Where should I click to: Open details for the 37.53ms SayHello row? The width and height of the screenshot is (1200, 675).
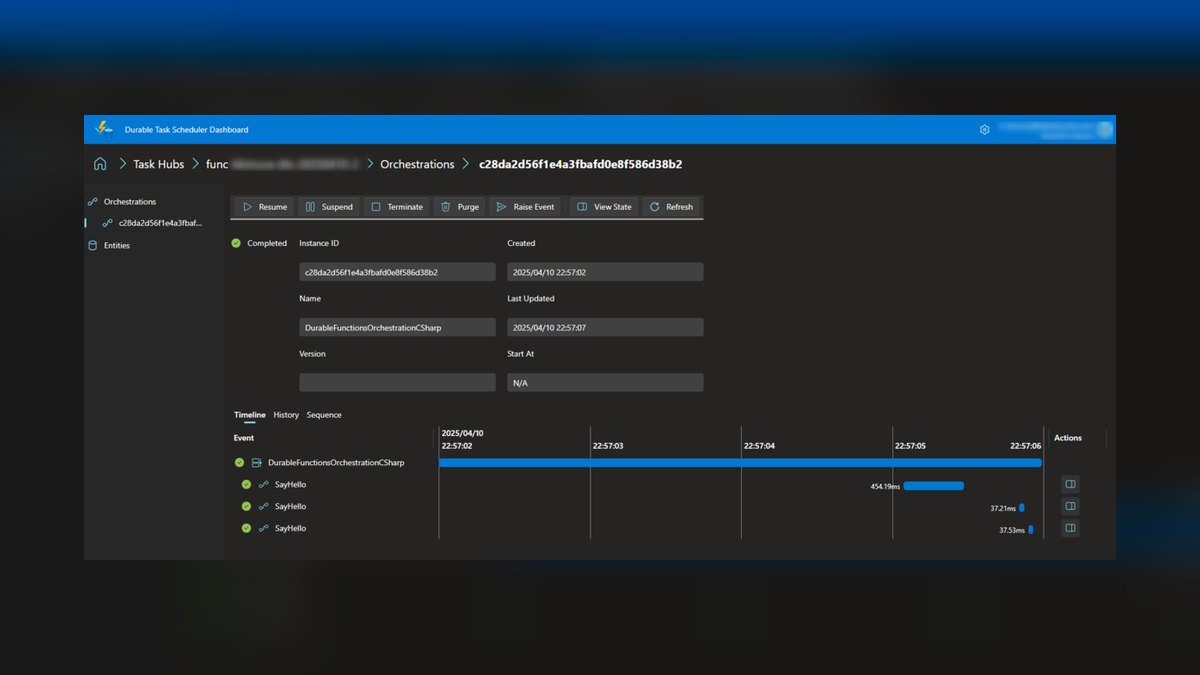[x=1070, y=528]
